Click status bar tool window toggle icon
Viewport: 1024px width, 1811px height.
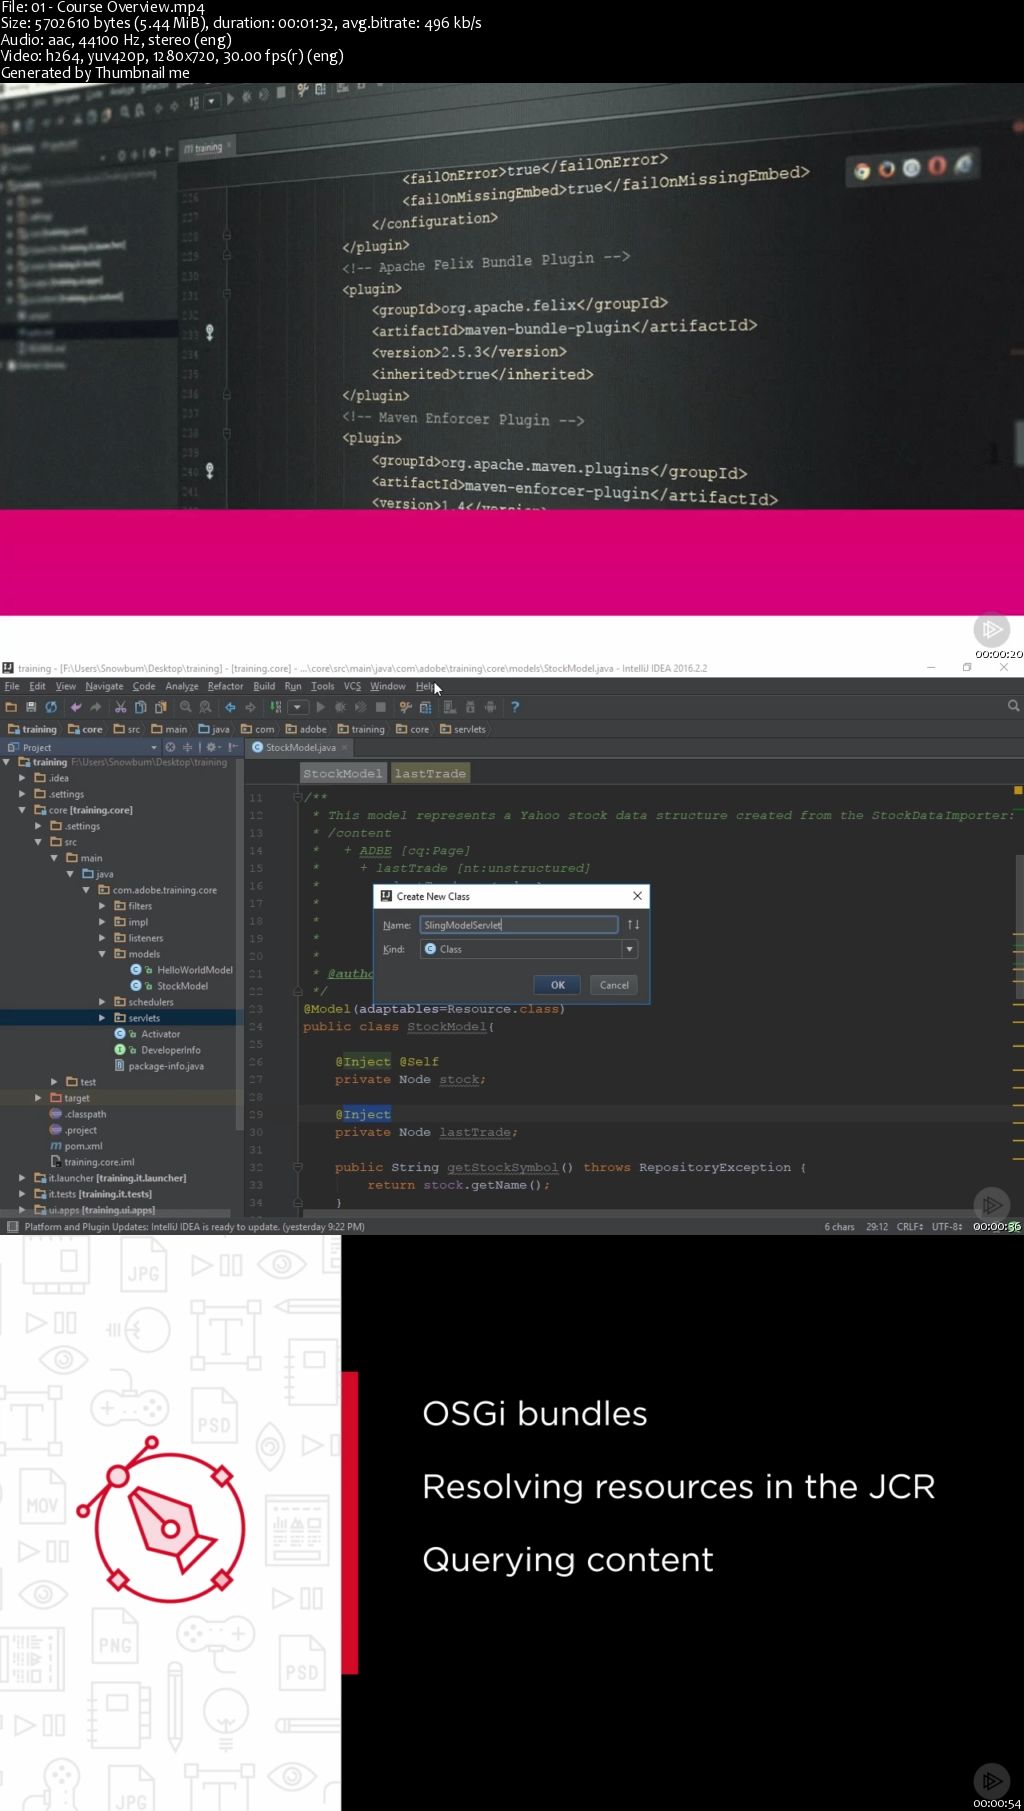12,1227
